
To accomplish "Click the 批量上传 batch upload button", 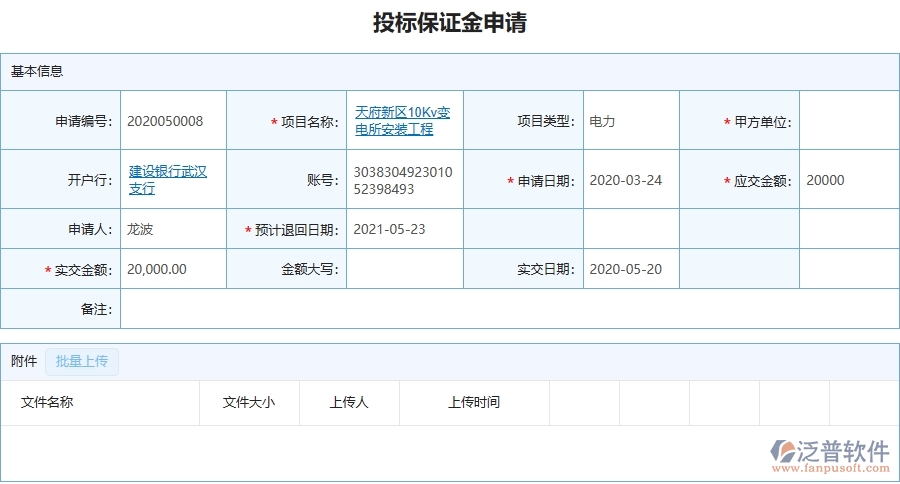I will [81, 361].
